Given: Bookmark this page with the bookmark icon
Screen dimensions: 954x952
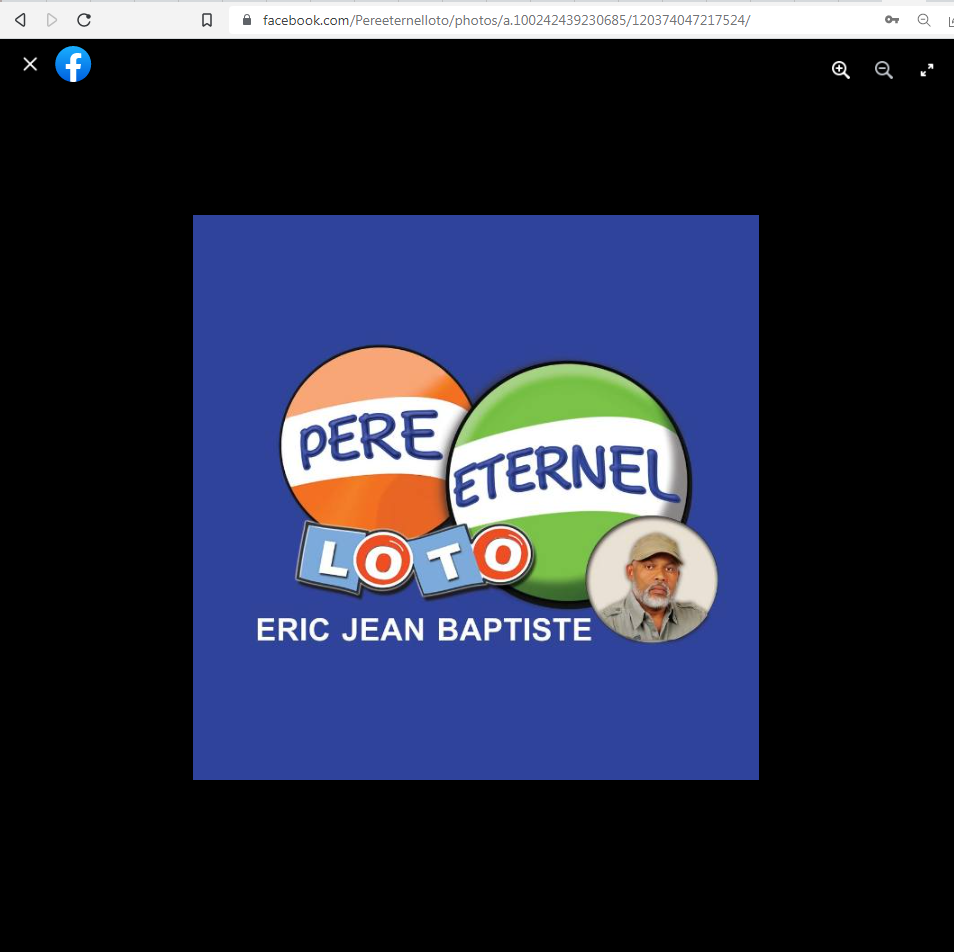Looking at the screenshot, I should point(207,20).
